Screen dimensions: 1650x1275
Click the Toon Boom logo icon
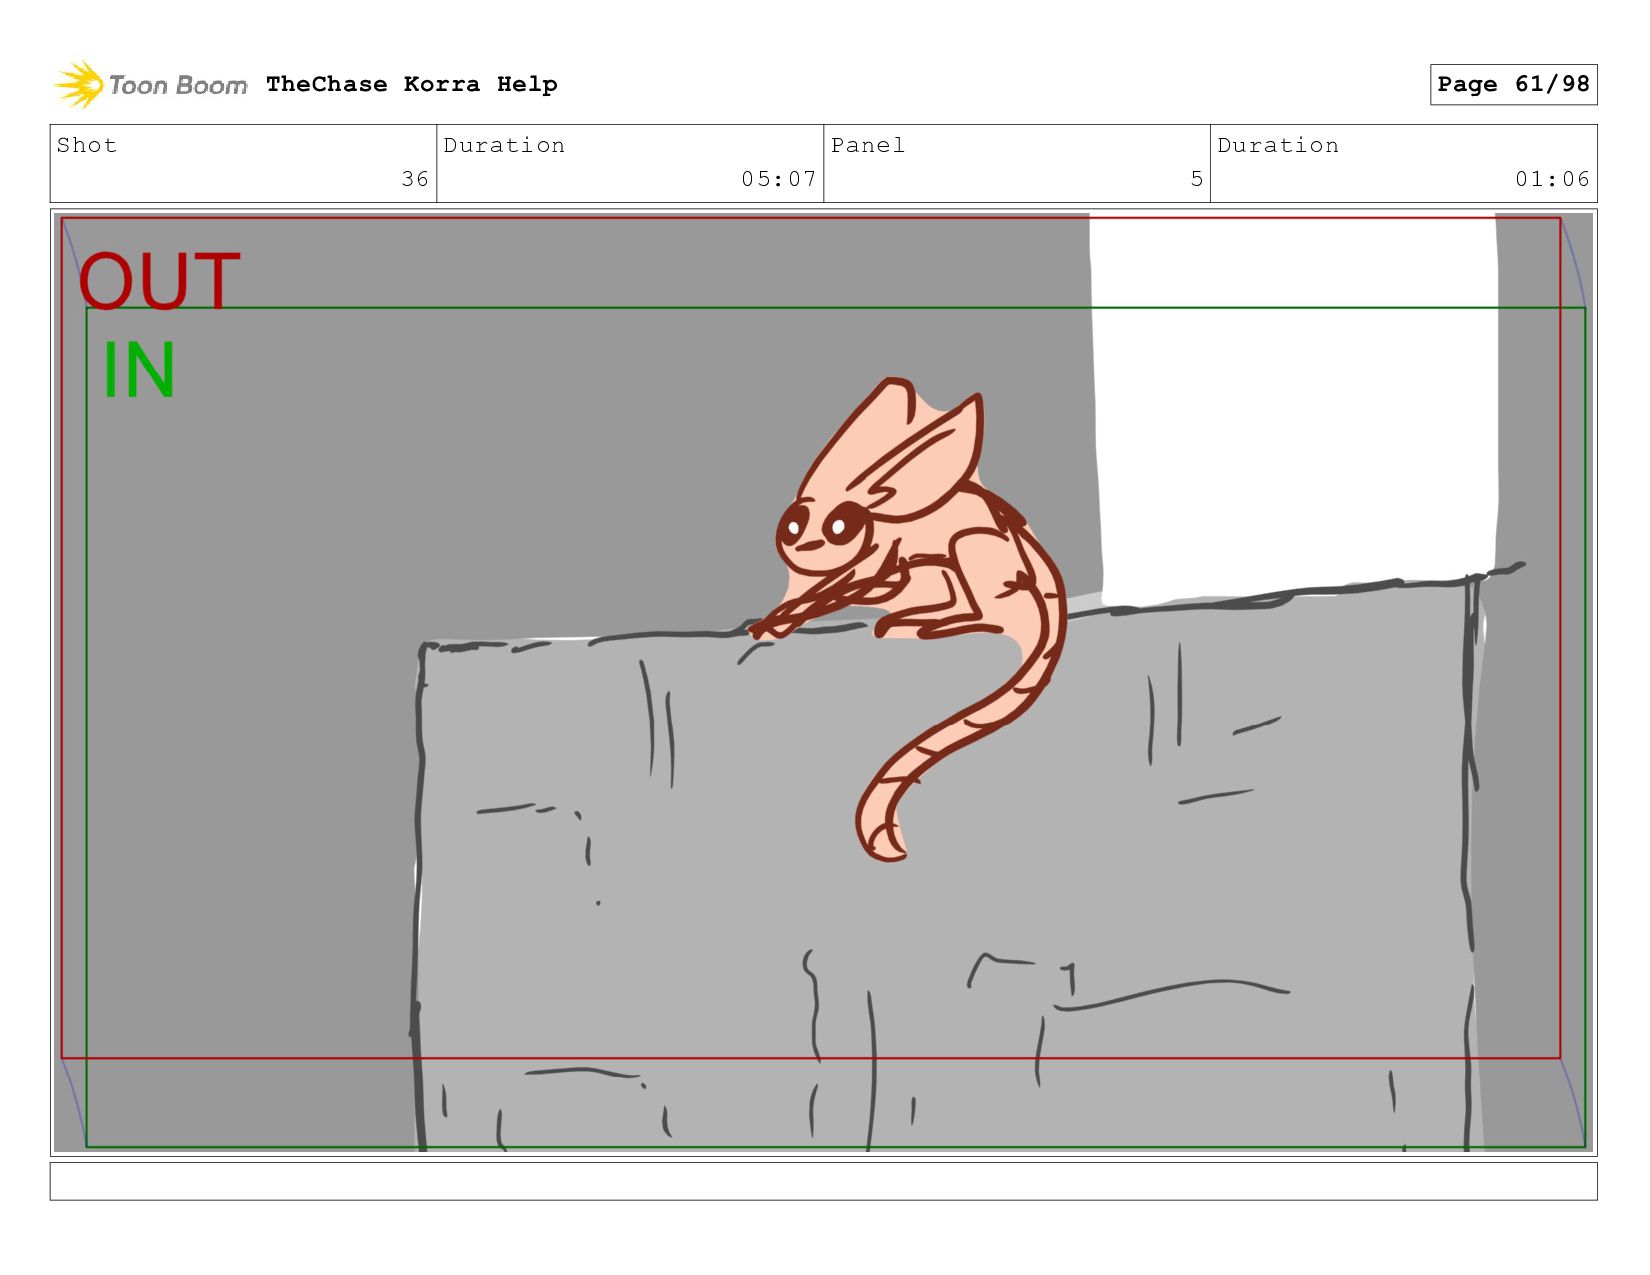pyautogui.click(x=79, y=85)
